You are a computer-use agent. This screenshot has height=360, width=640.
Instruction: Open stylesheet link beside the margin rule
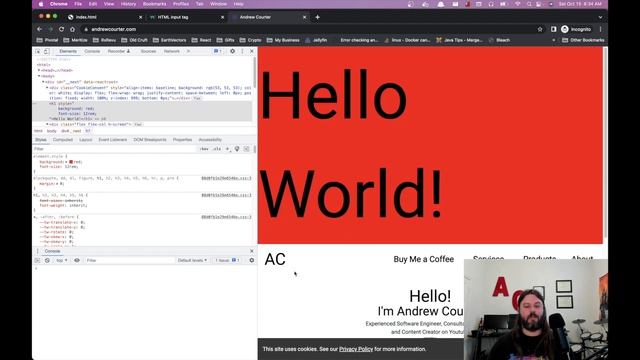226,178
